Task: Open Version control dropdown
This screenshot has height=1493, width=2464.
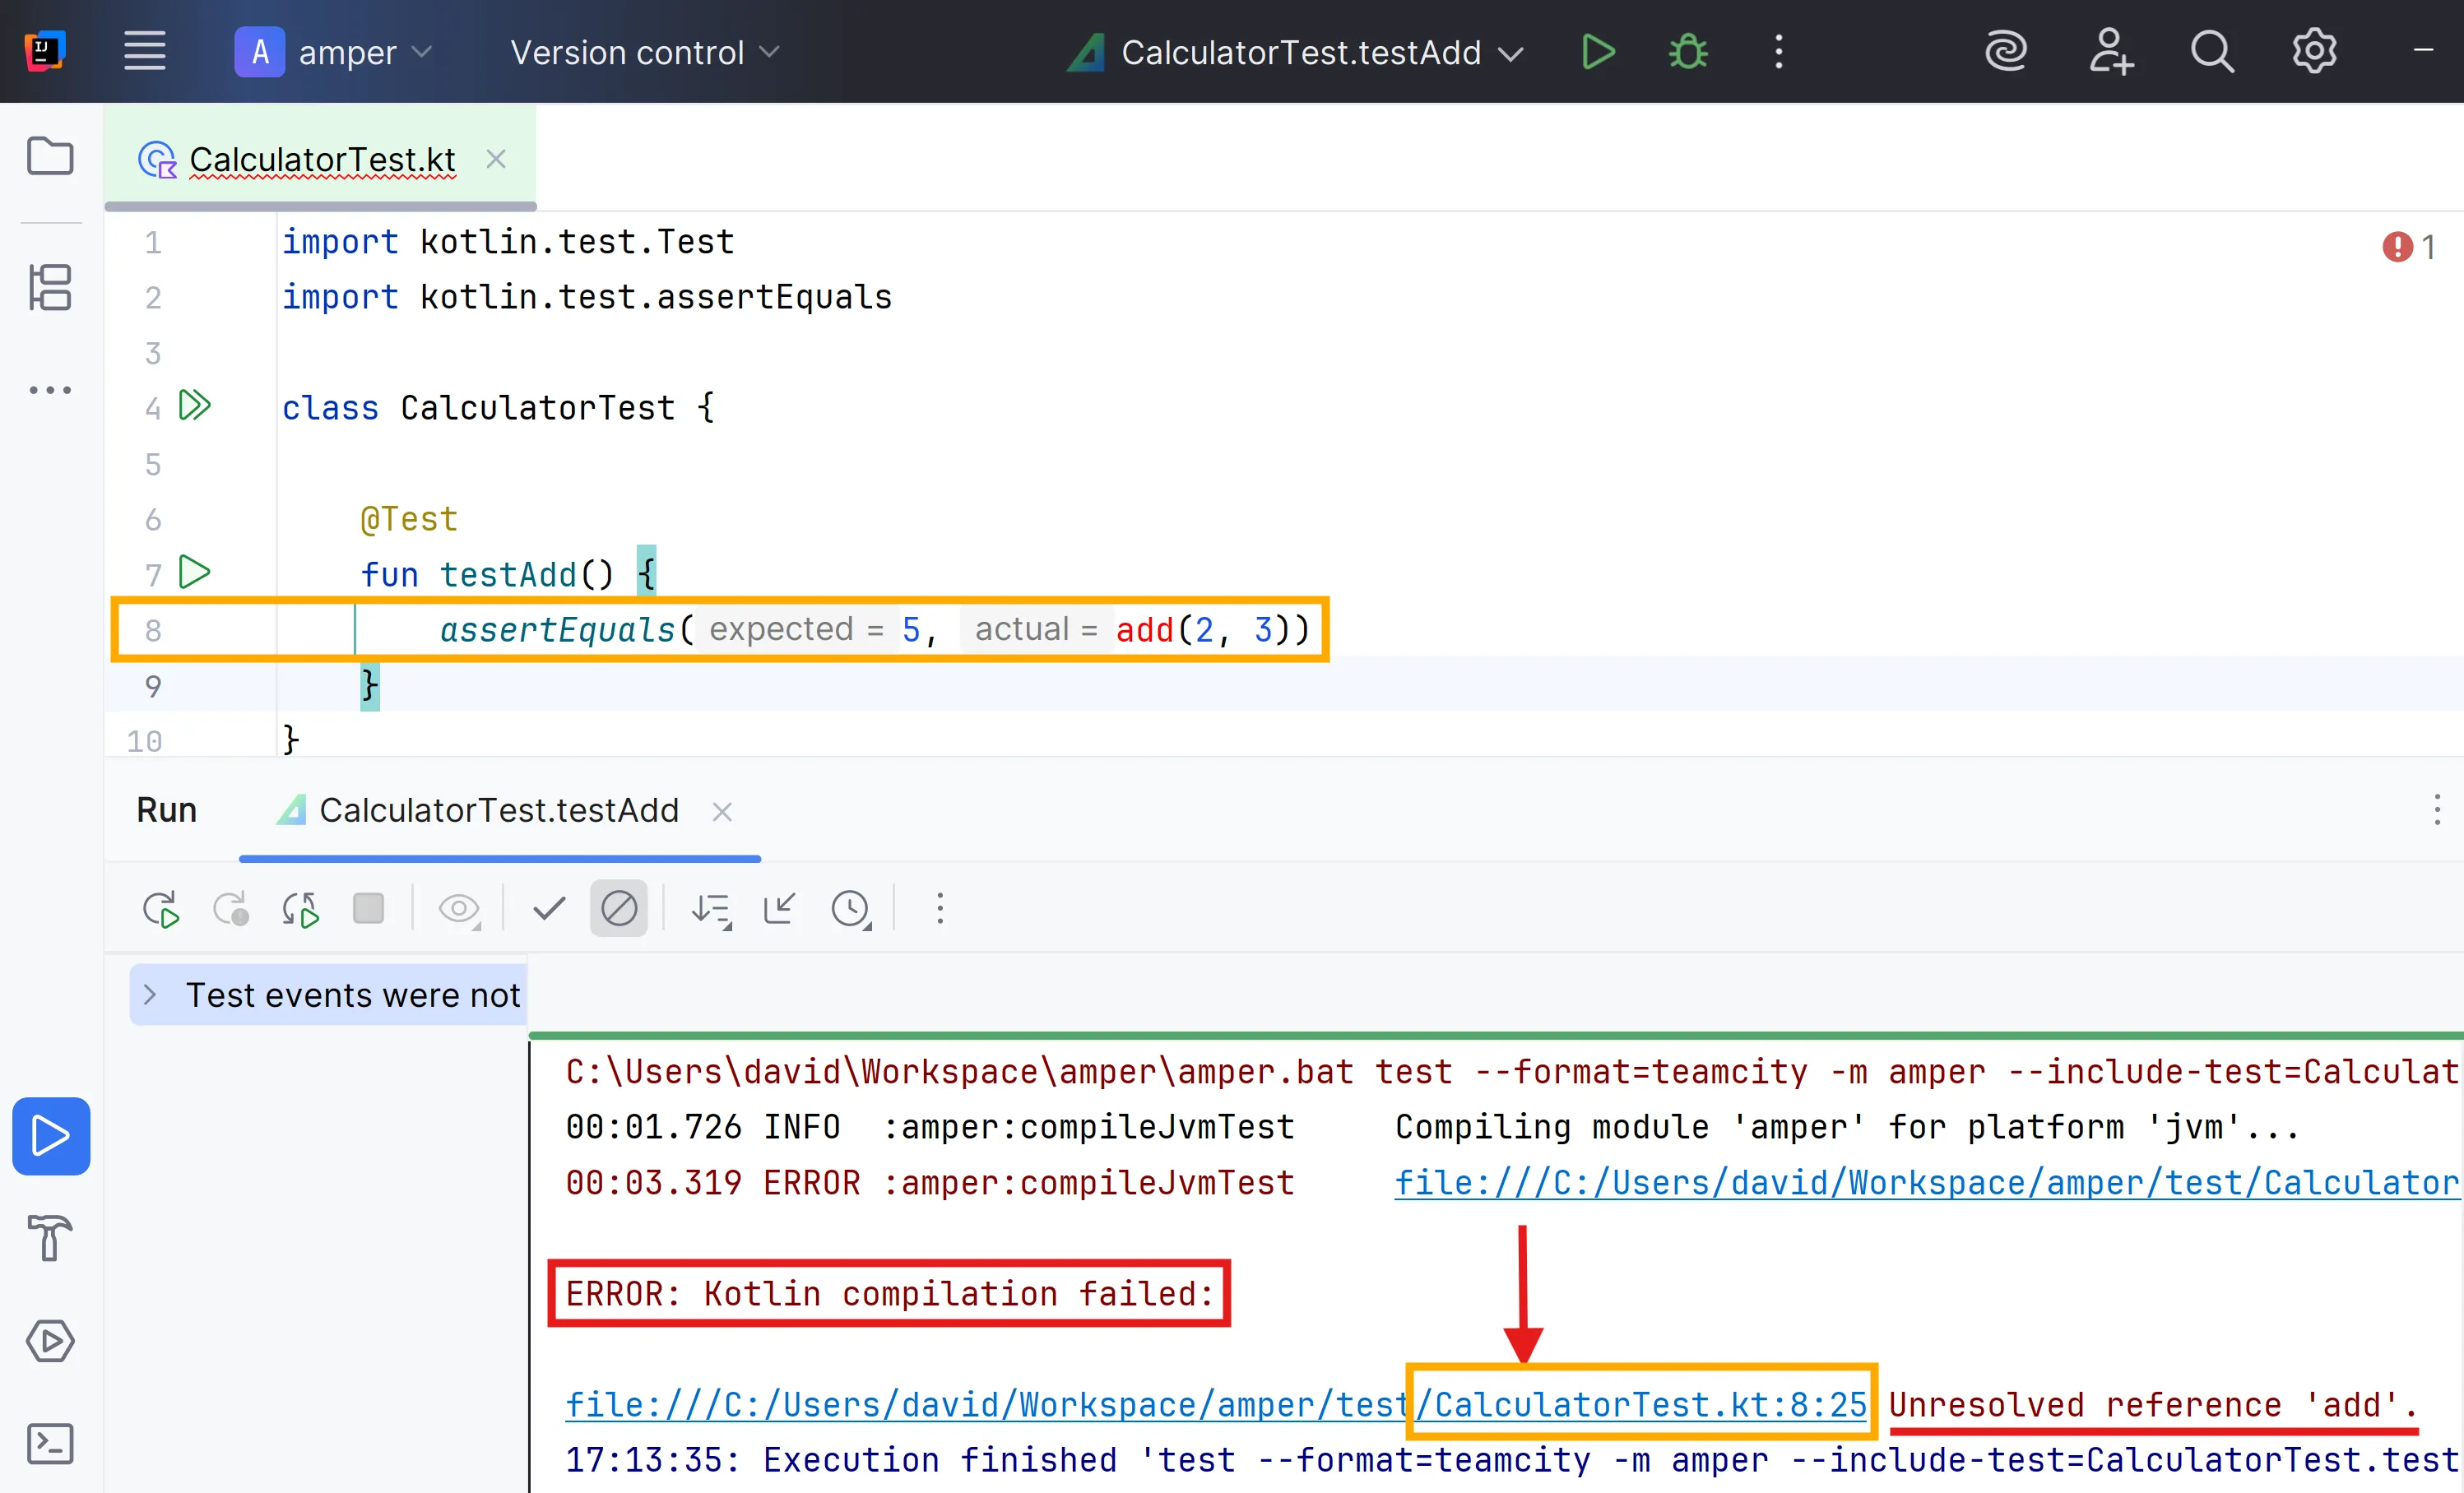Action: 644,52
